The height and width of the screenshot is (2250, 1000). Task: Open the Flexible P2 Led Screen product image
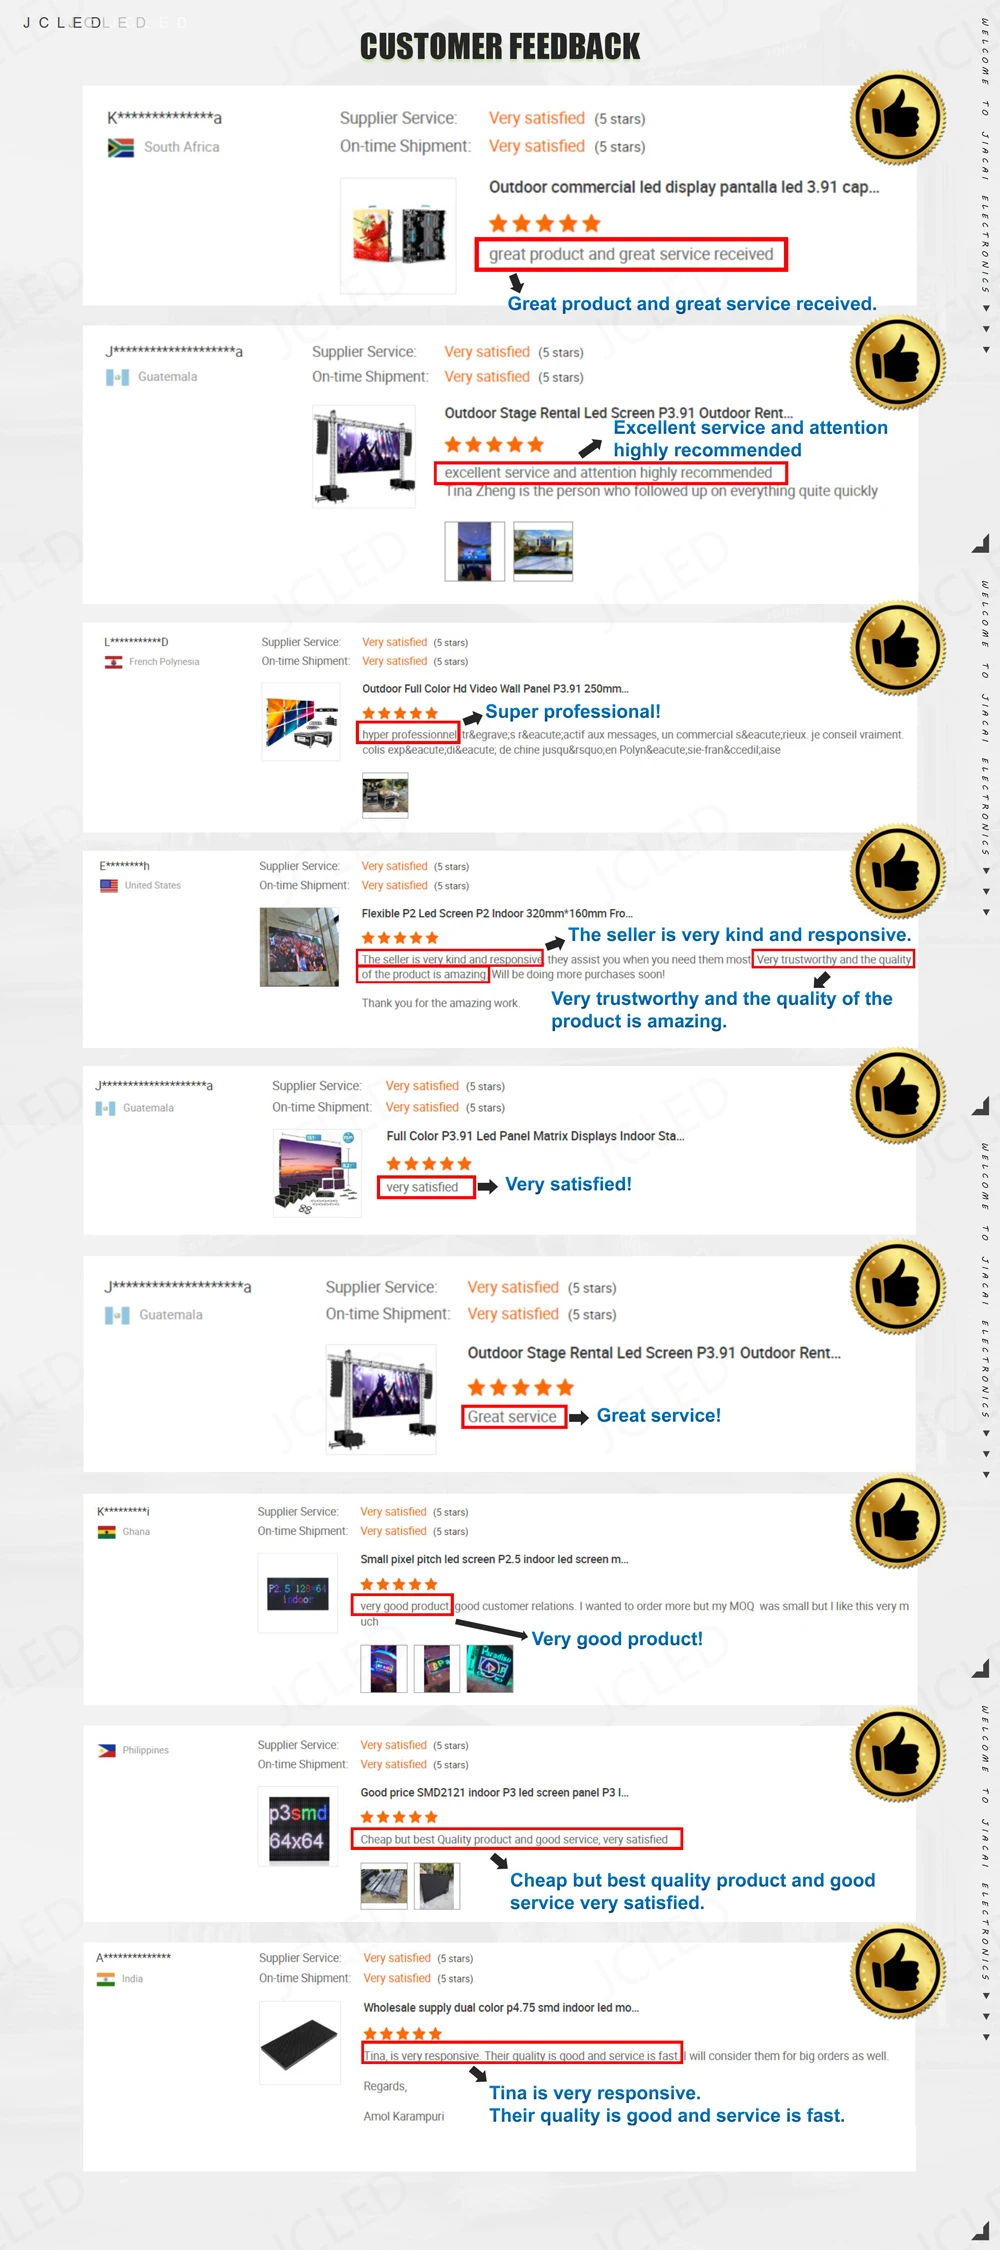click(299, 946)
